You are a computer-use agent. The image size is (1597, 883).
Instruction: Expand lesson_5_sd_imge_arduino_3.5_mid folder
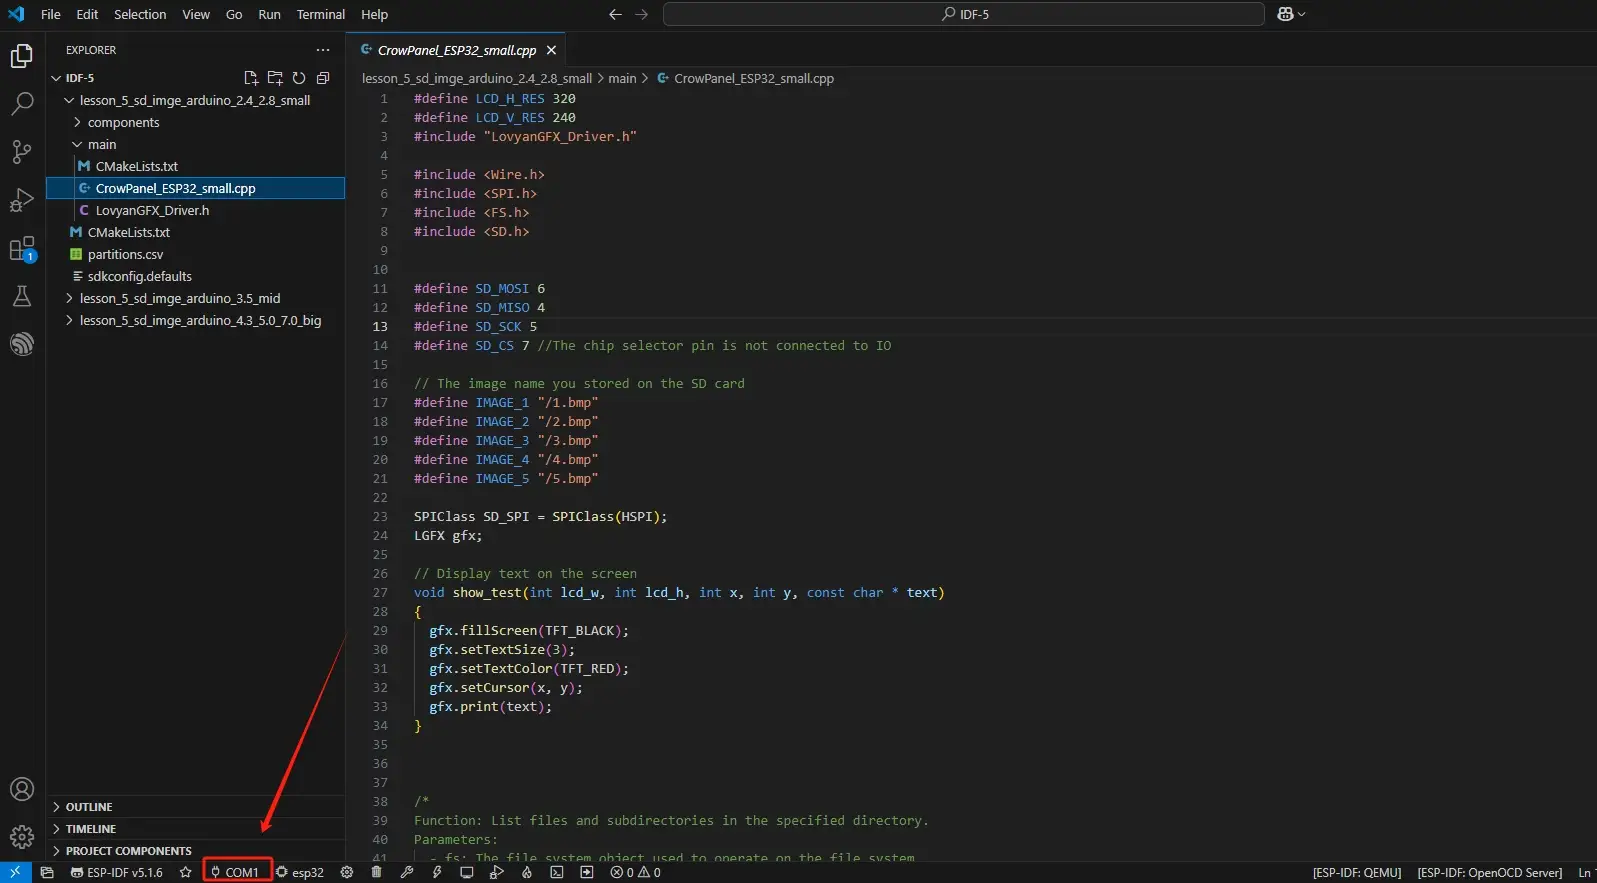179,298
